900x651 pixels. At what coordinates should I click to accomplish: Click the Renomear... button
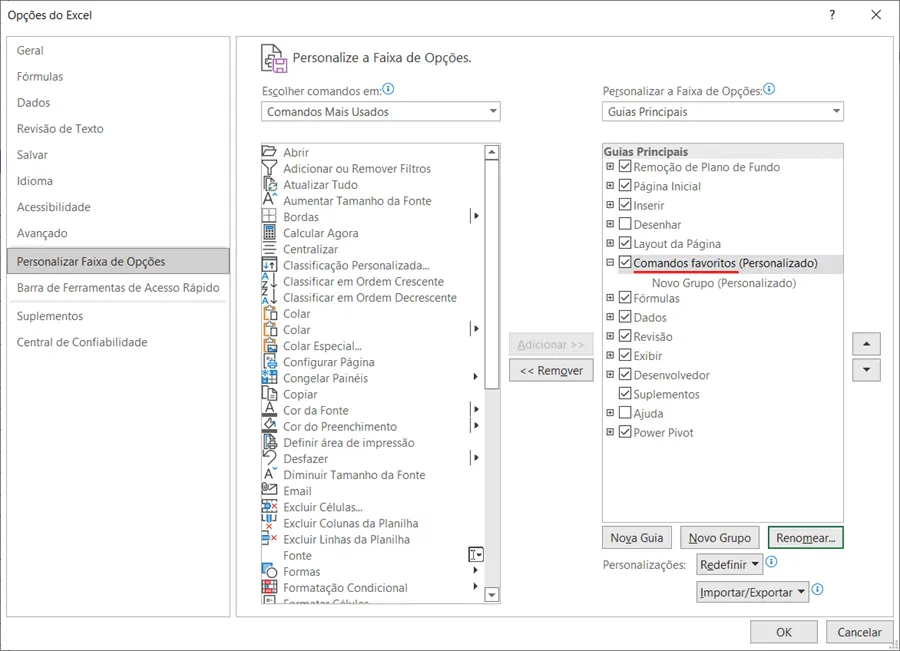[805, 538]
